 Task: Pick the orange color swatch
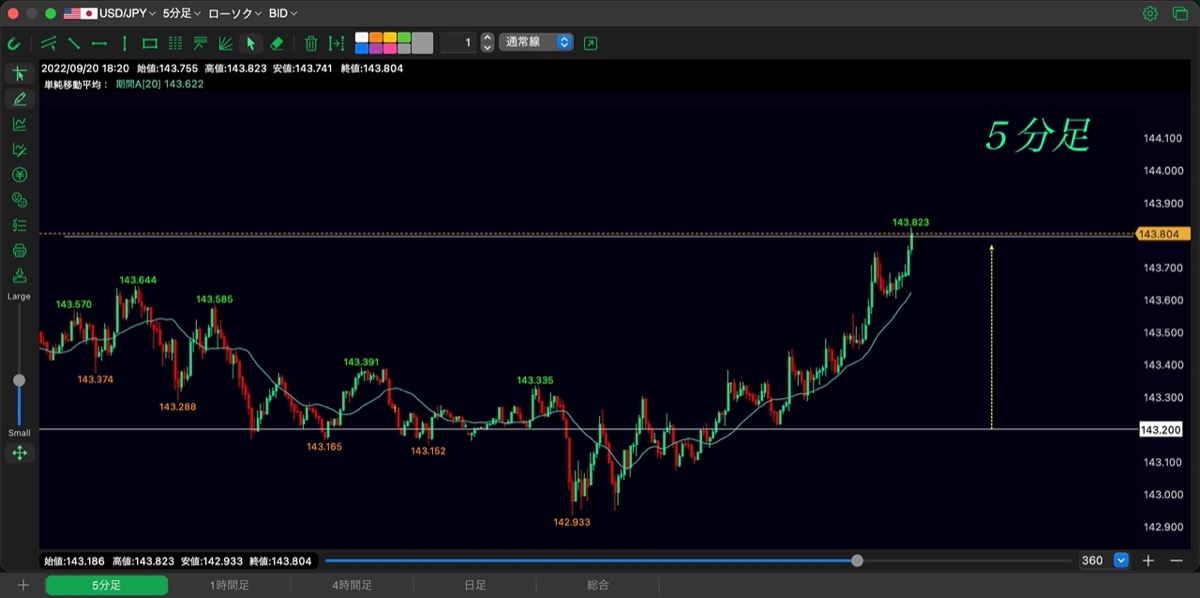click(x=376, y=38)
